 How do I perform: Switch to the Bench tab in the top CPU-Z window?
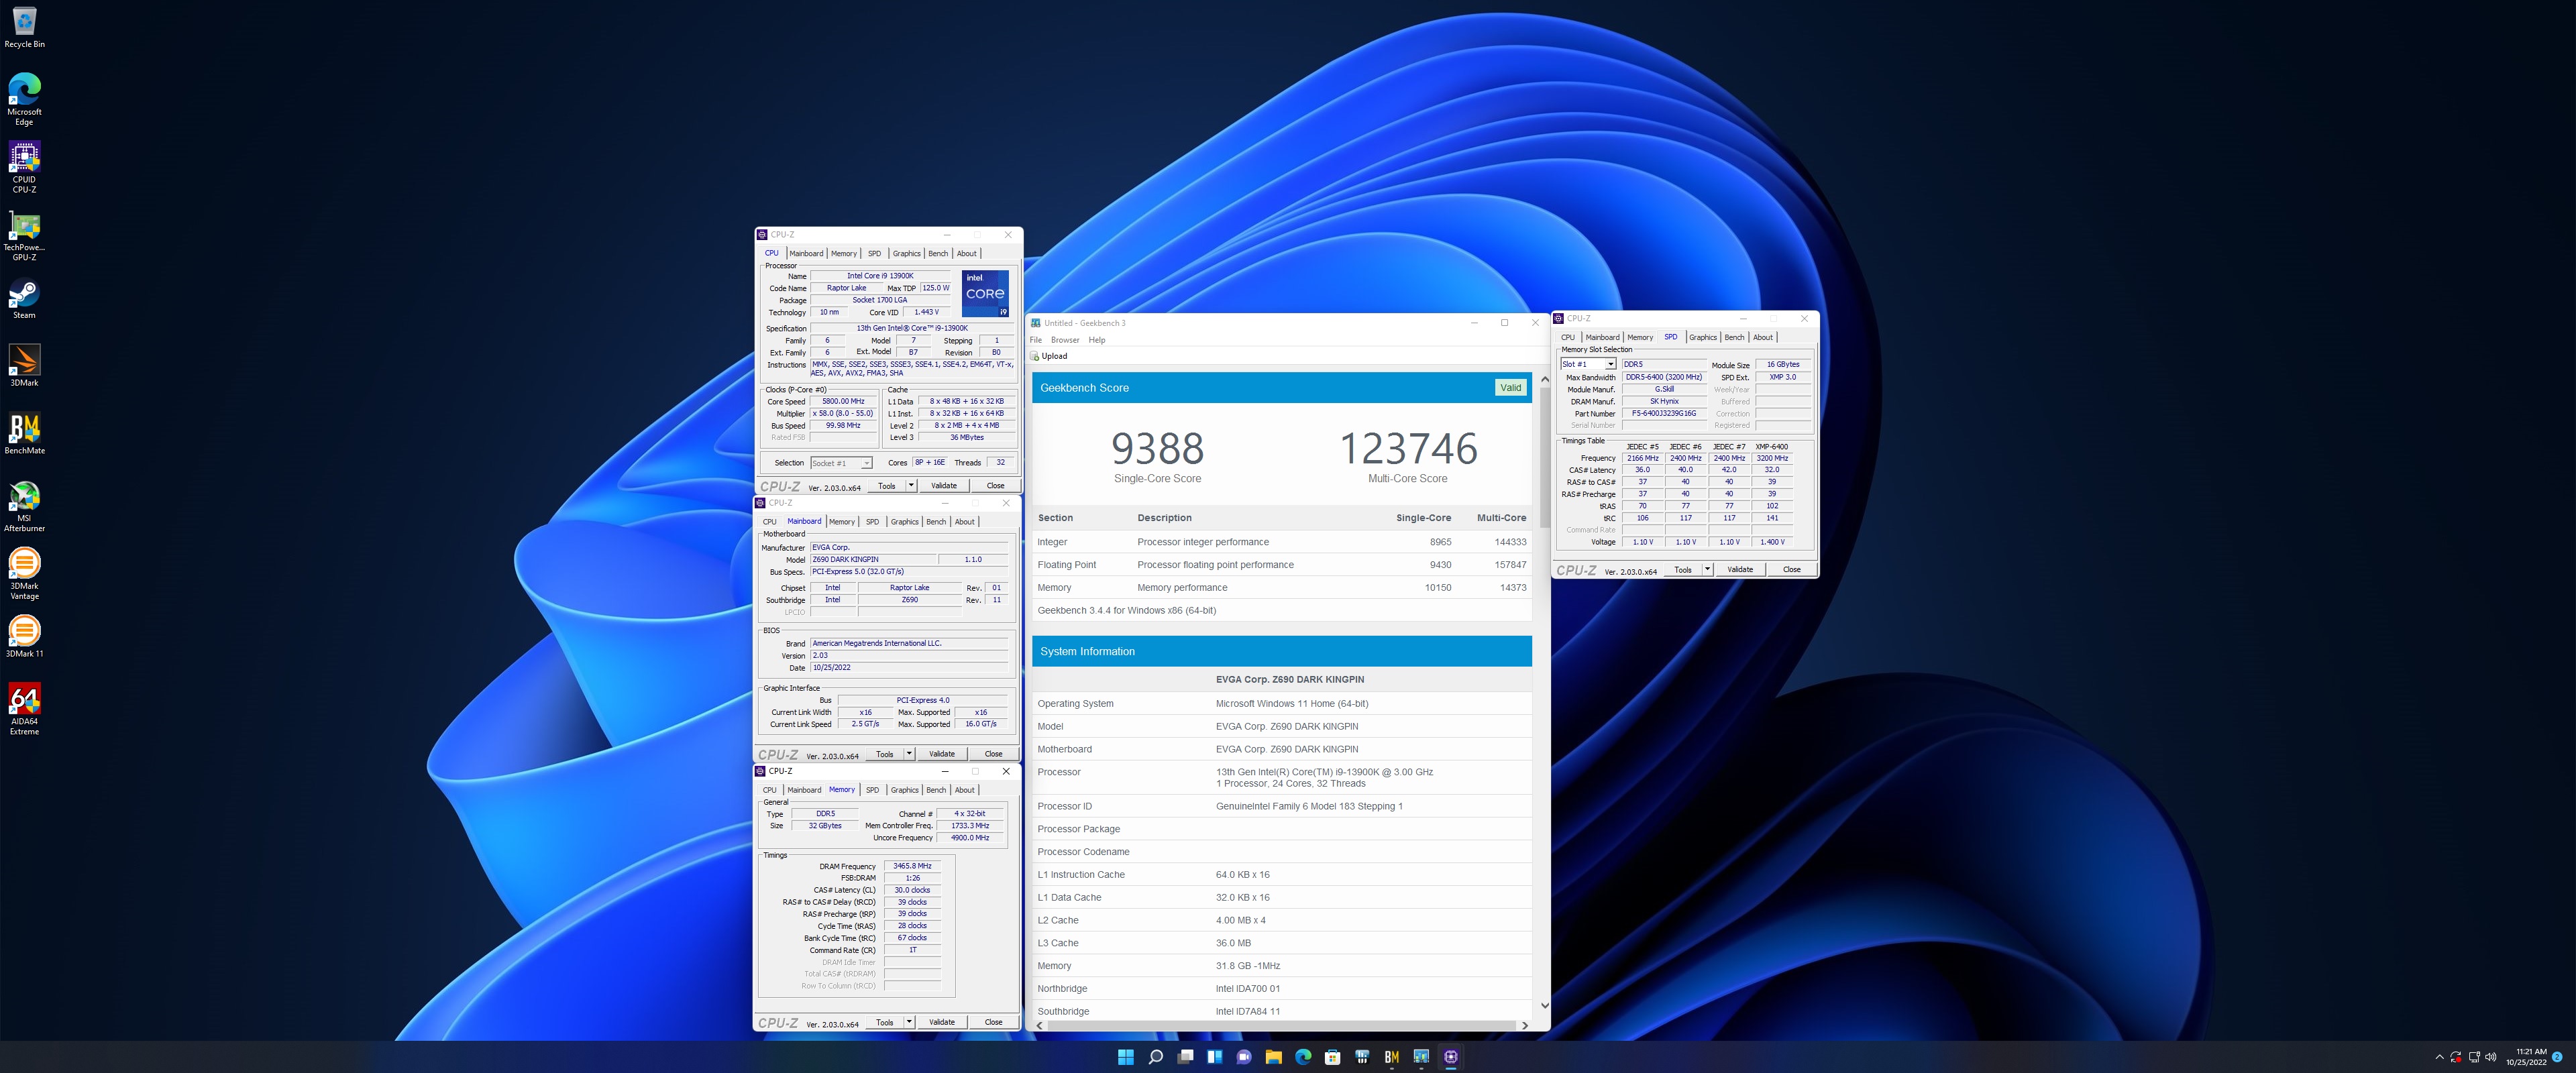click(x=938, y=254)
